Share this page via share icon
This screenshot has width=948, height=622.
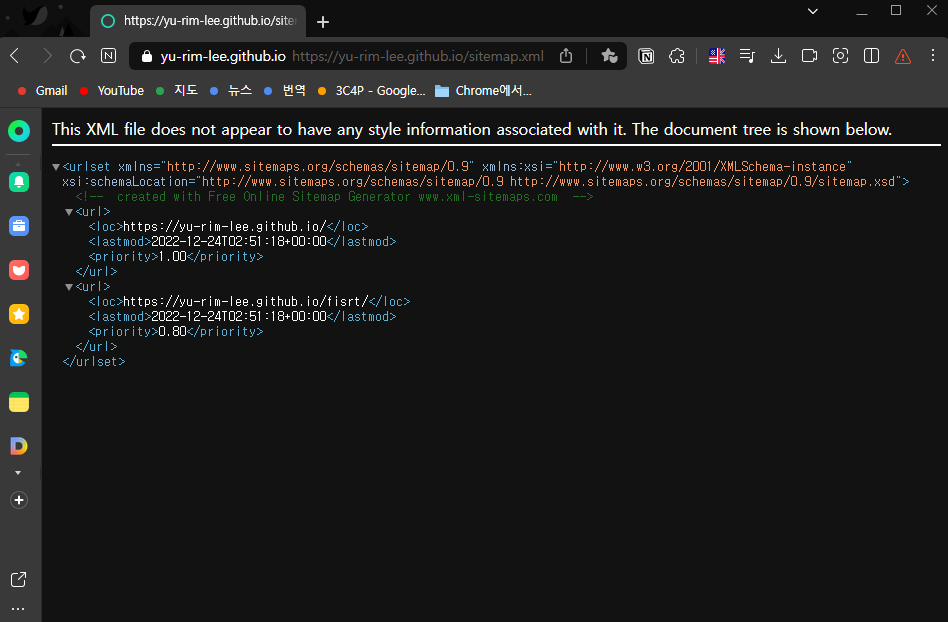click(x=566, y=56)
